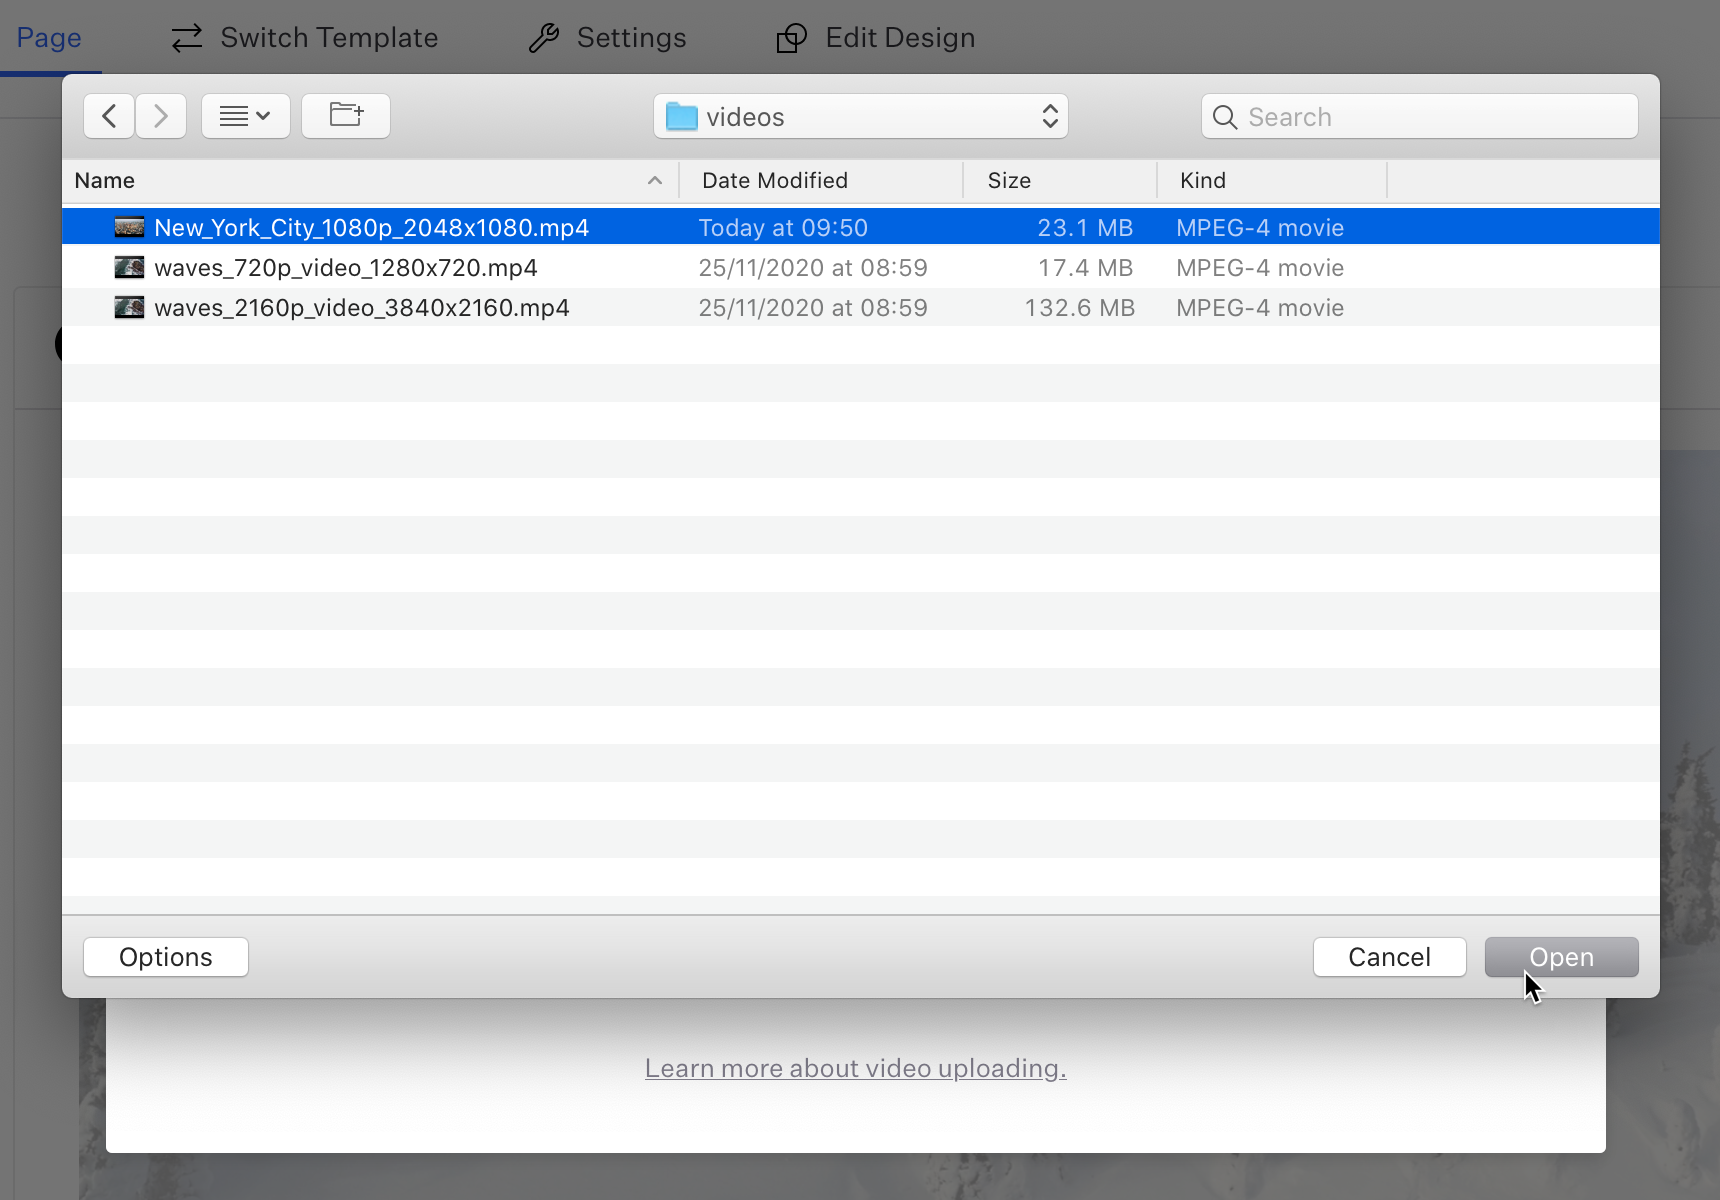Click the 132.6 MB size cell

coord(1079,307)
